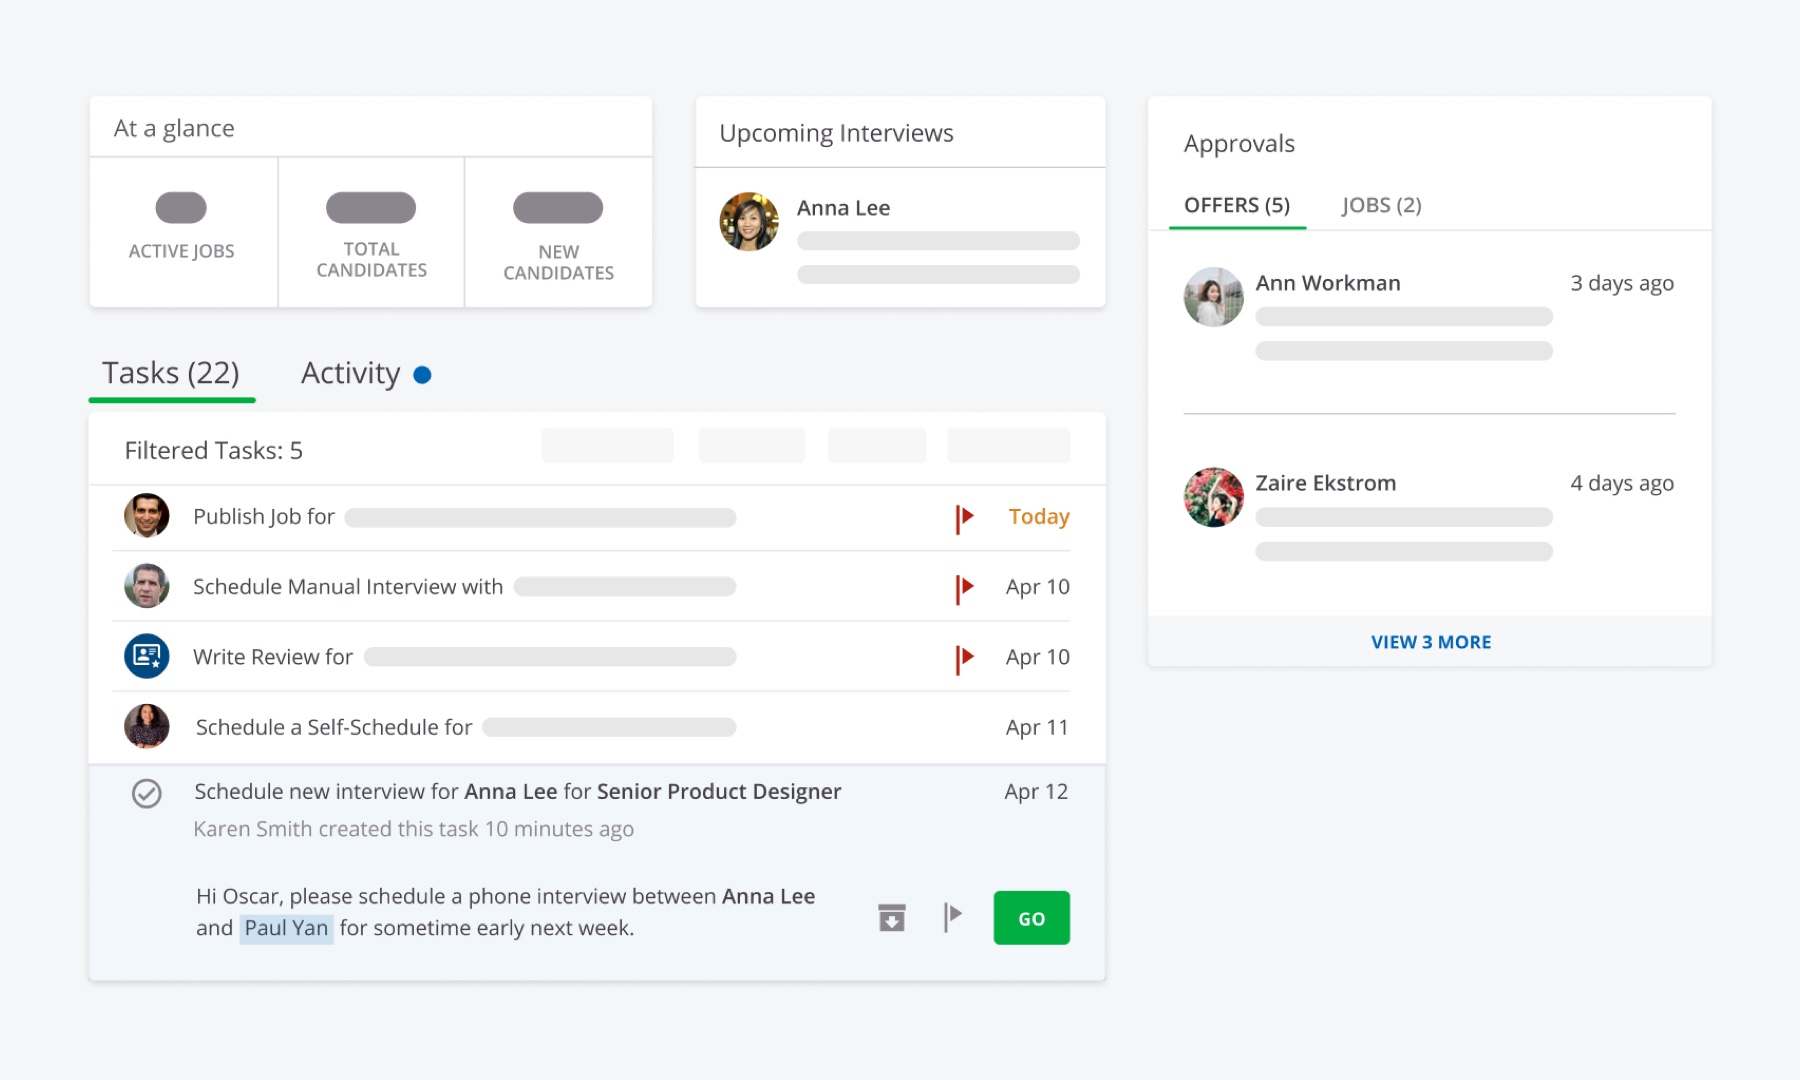Open Ann Workman's offer approval
The image size is (1800, 1080).
pos(1327,284)
